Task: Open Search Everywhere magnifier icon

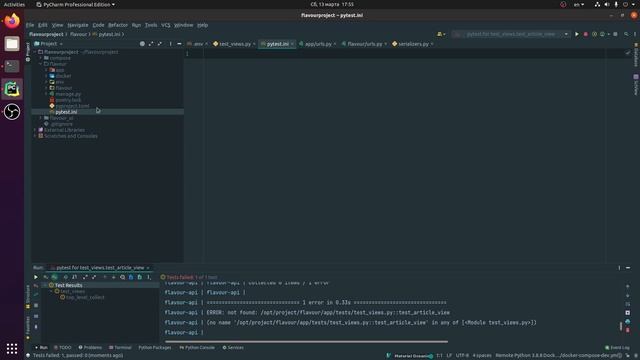Action: [x=626, y=34]
